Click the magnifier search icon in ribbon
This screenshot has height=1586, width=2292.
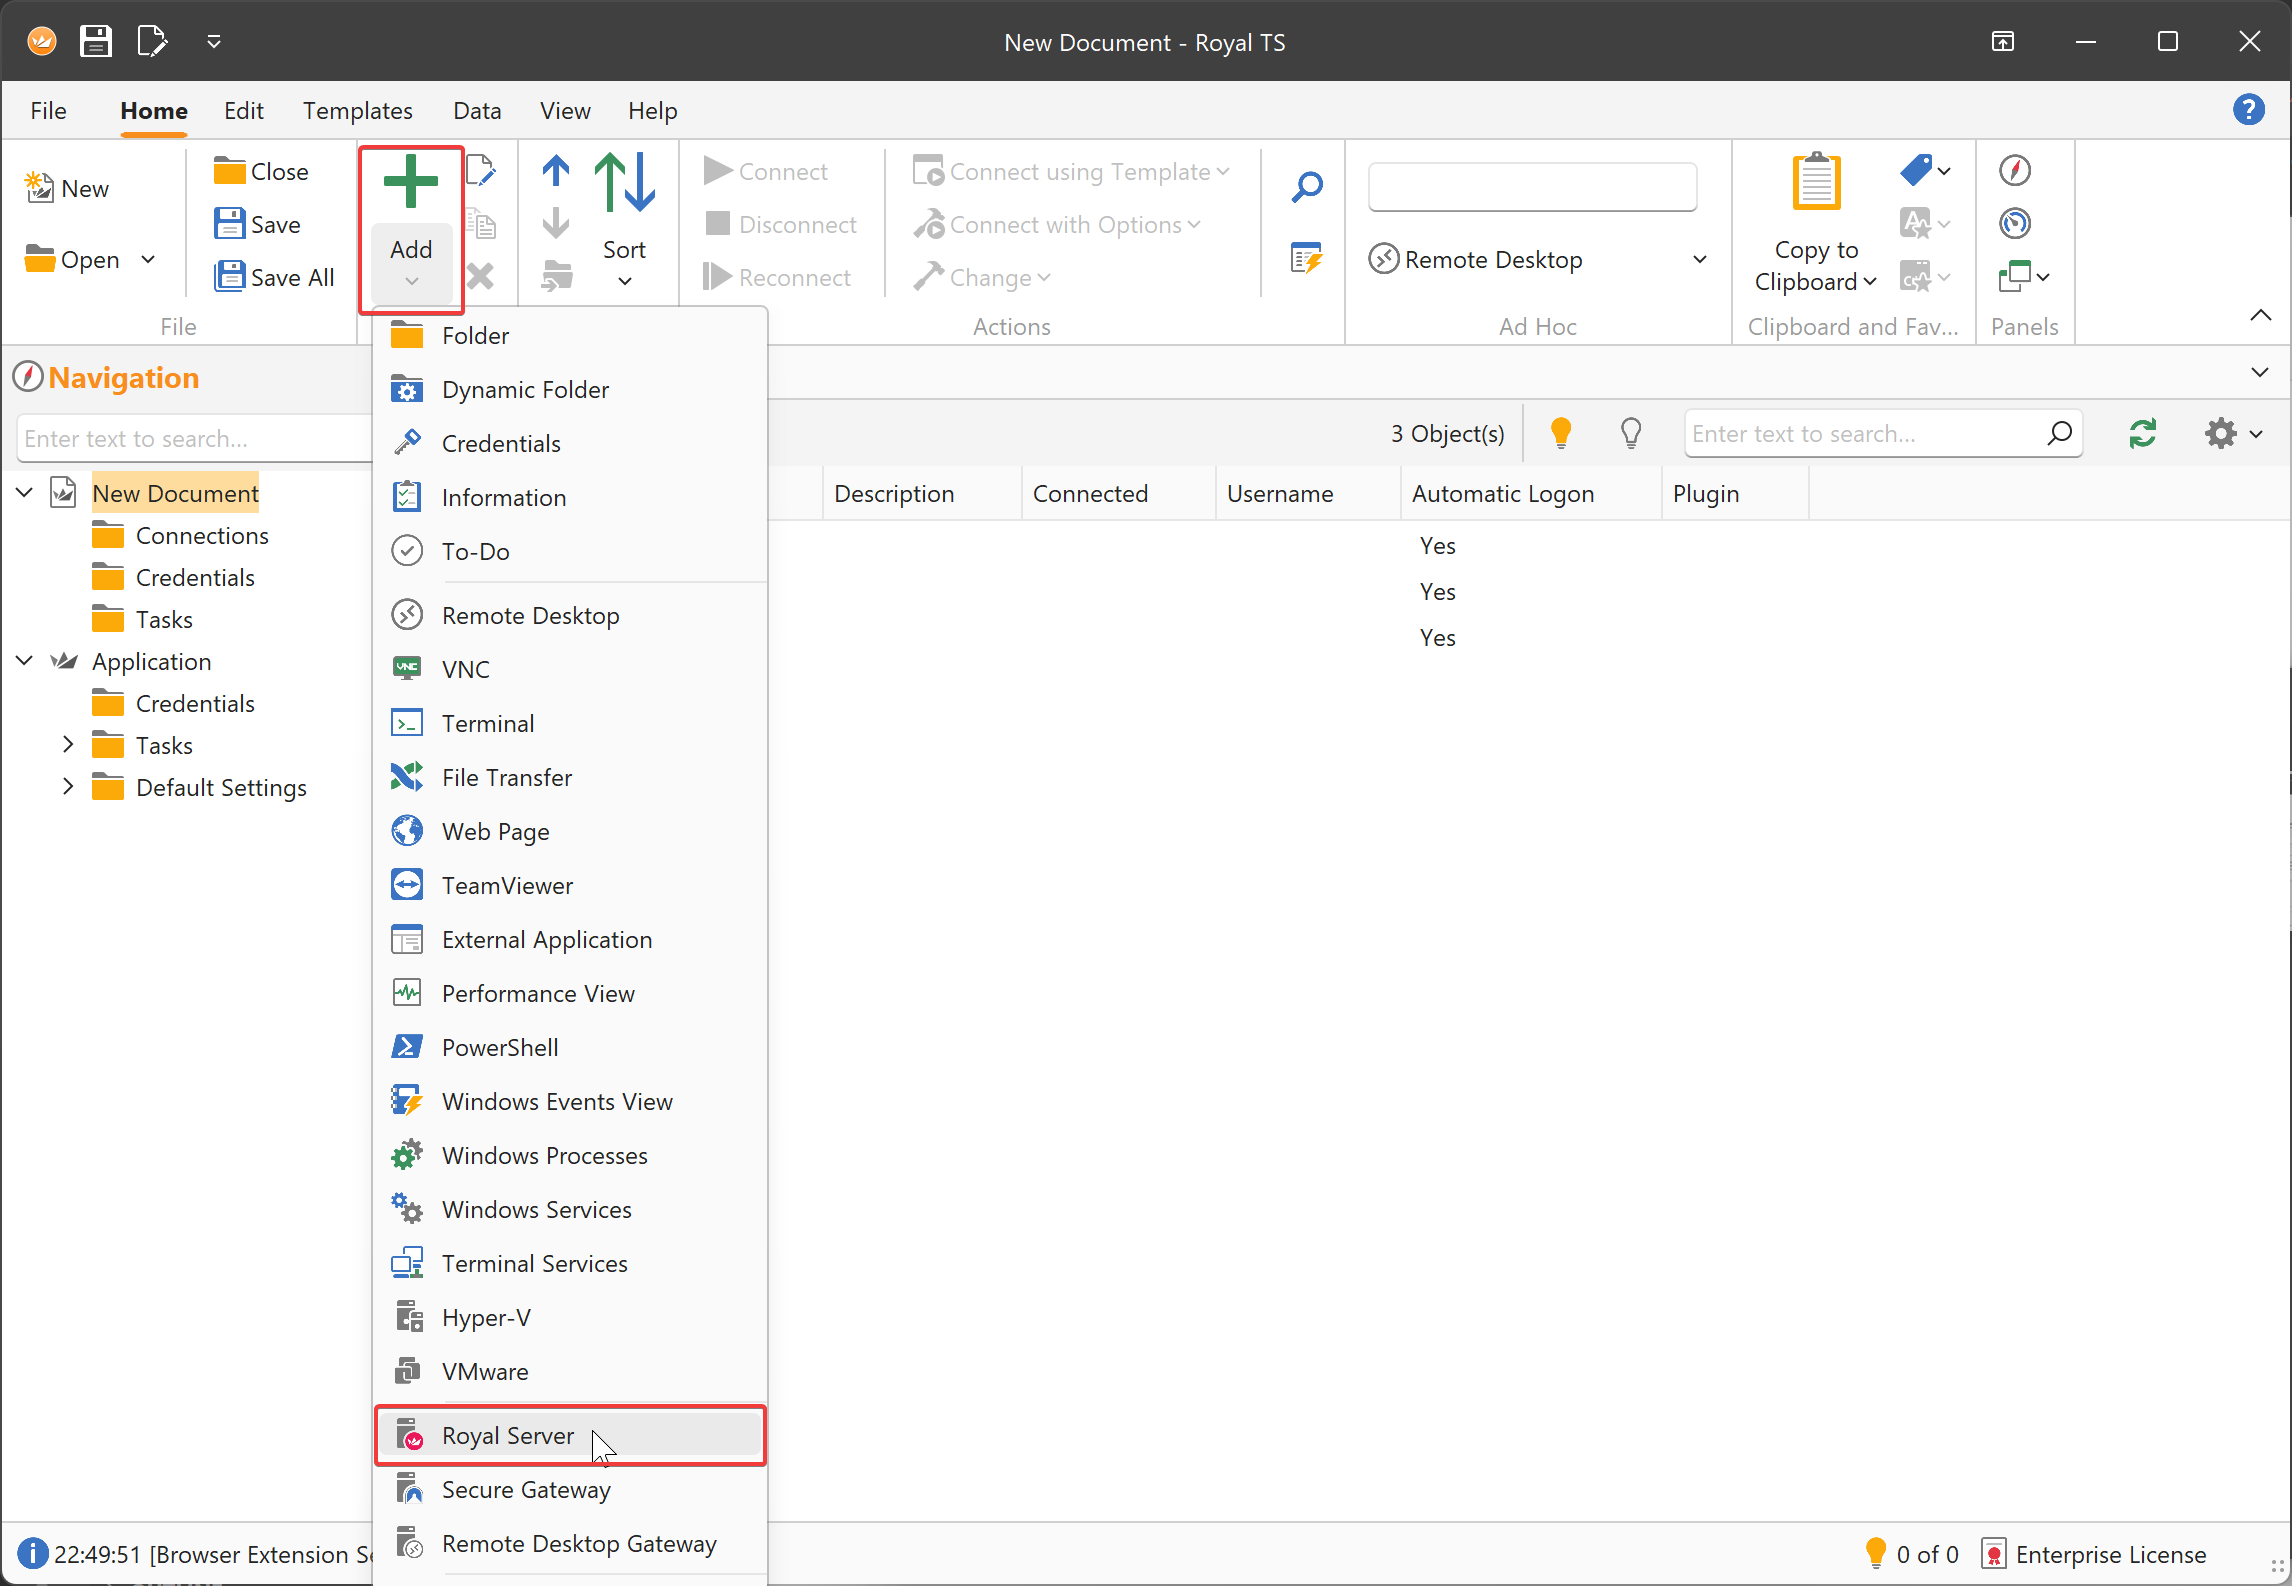(x=1306, y=186)
